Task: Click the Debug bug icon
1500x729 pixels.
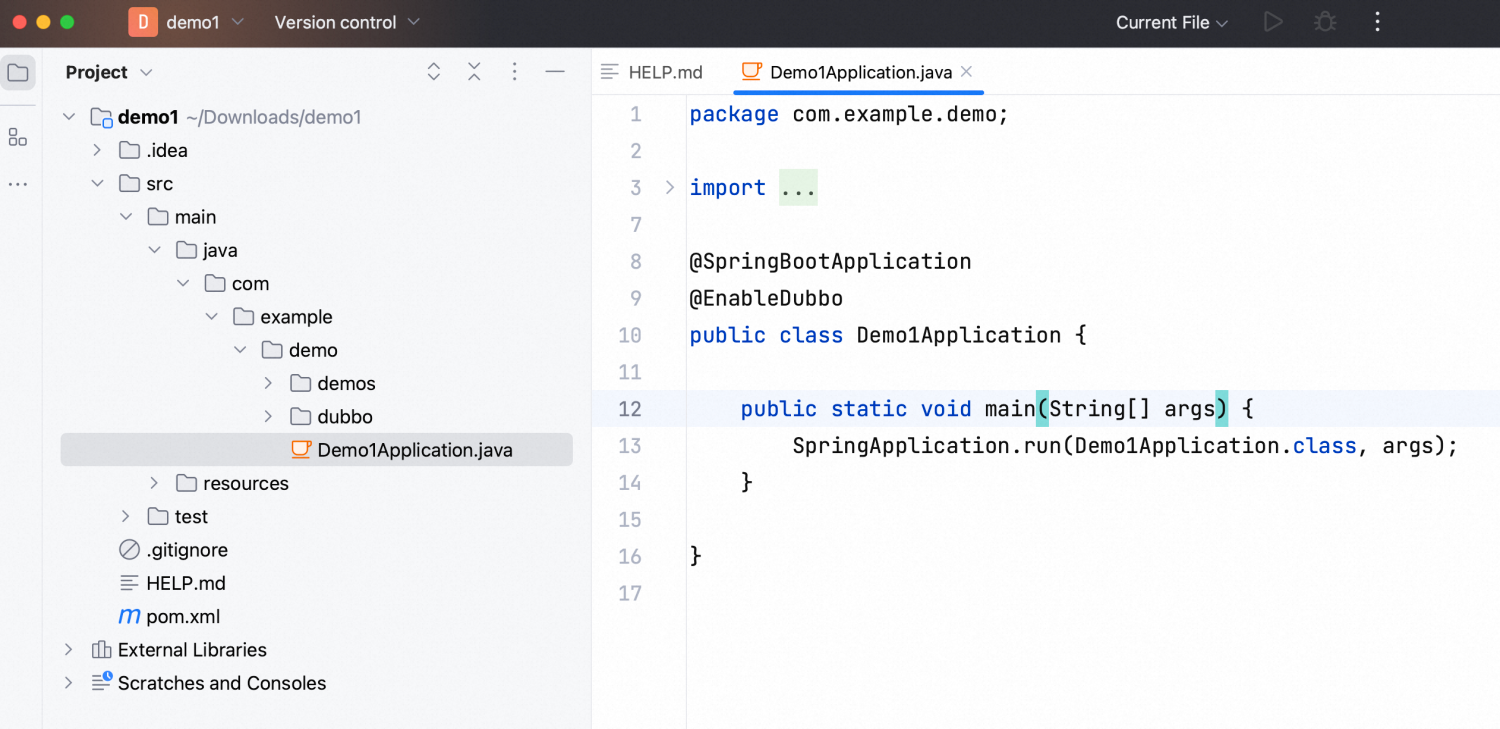Action: pos(1325,22)
